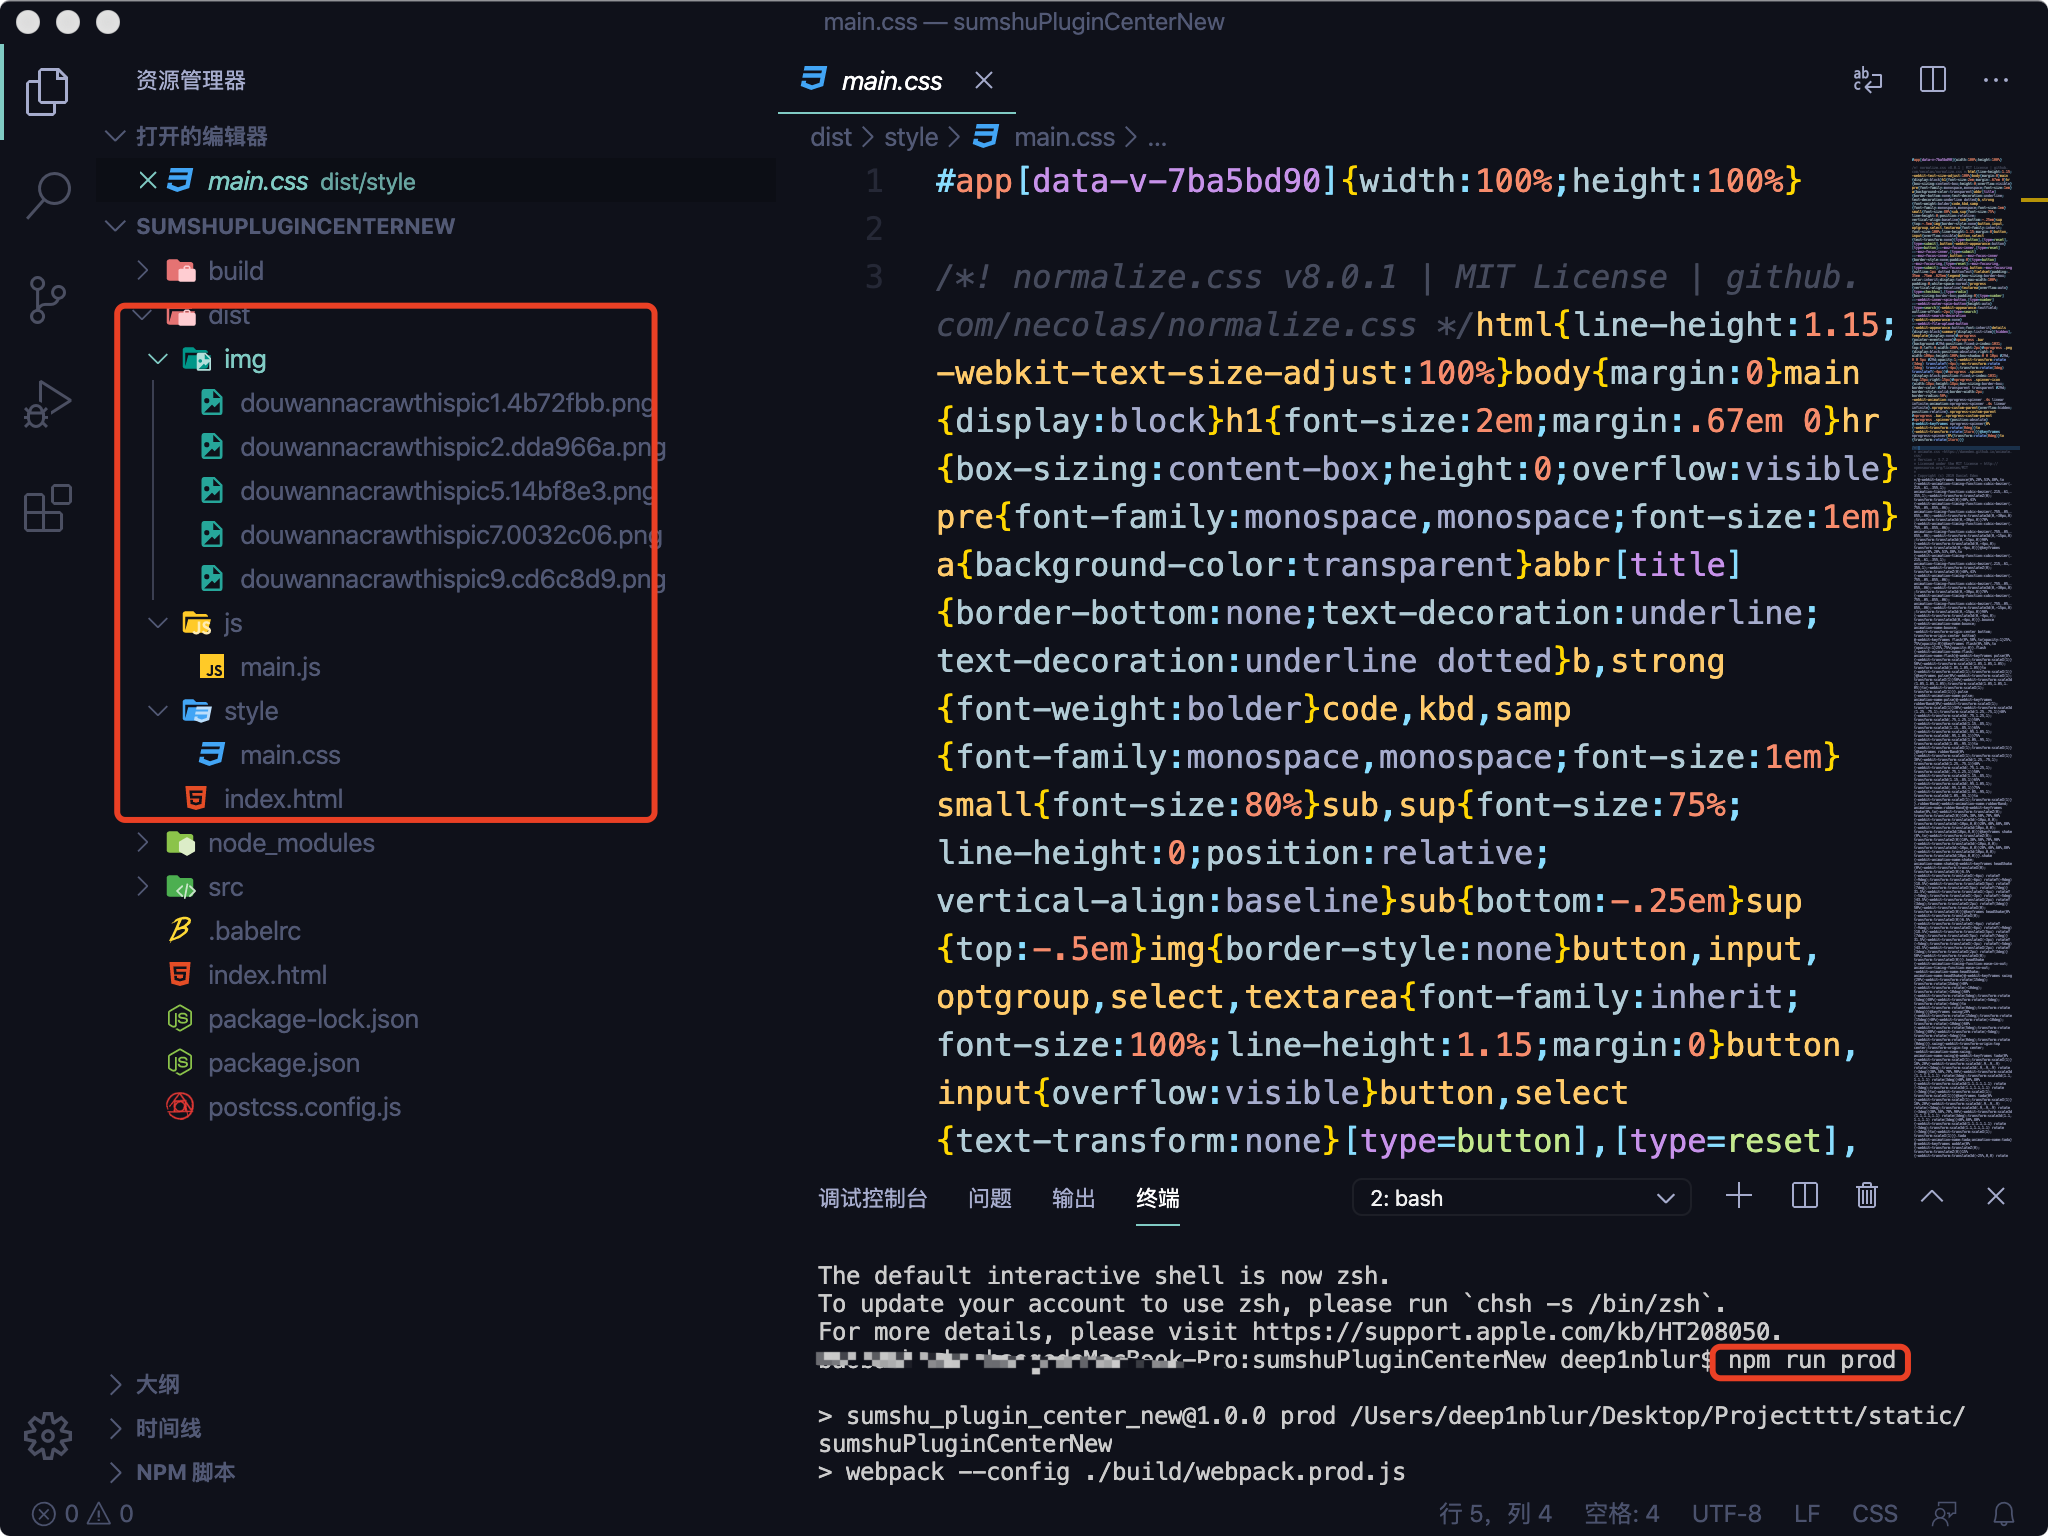Toggle the Explorer view icon
The image size is (2048, 1536).
(x=47, y=92)
